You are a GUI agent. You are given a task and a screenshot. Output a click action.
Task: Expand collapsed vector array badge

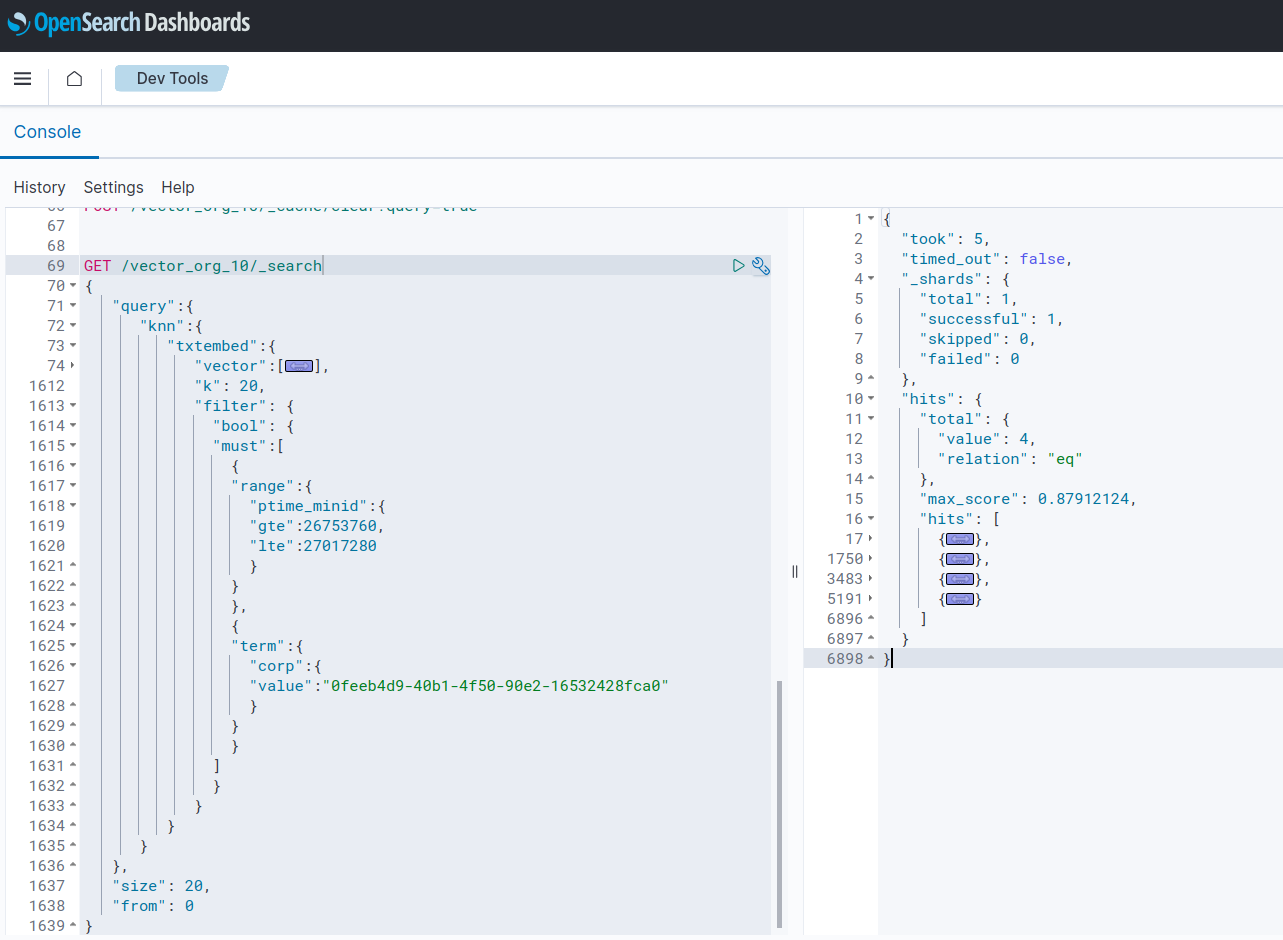pyautogui.click(x=298, y=366)
